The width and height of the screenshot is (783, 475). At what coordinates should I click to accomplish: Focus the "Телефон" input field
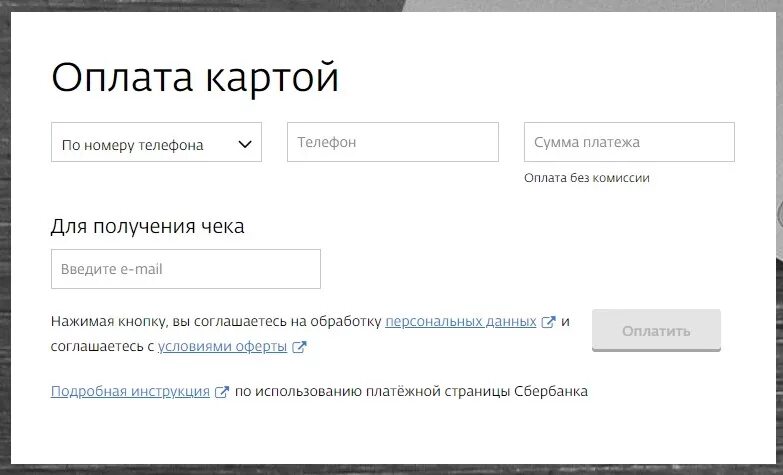click(392, 142)
